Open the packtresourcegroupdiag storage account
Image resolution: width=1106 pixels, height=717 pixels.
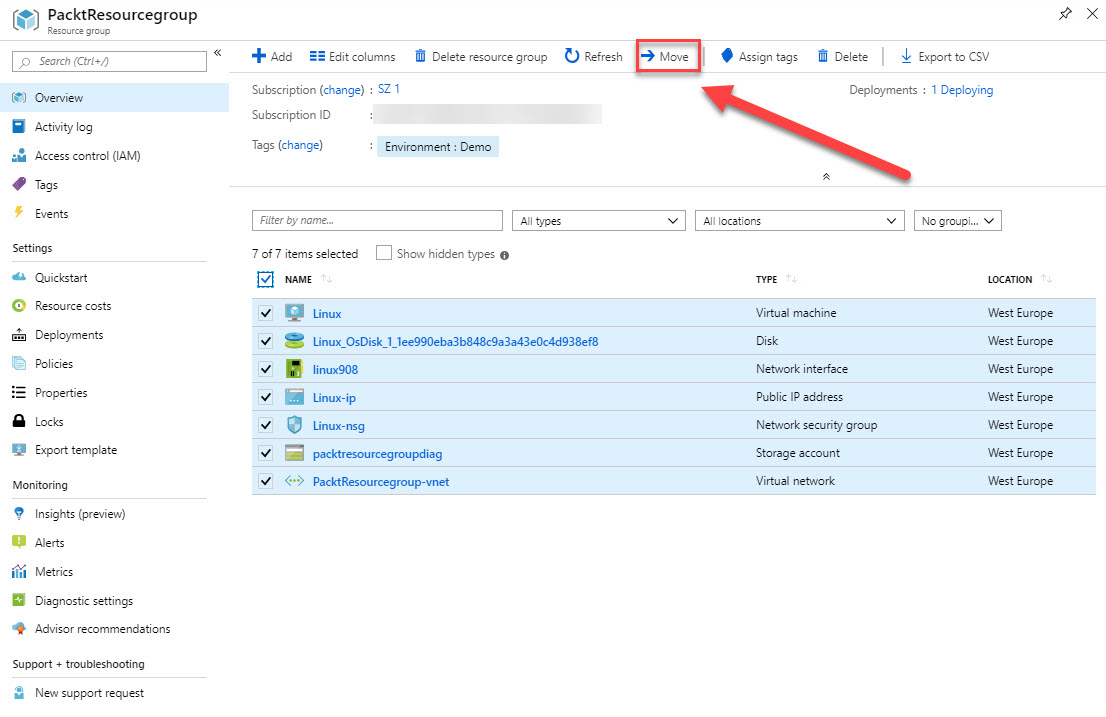tap(377, 454)
